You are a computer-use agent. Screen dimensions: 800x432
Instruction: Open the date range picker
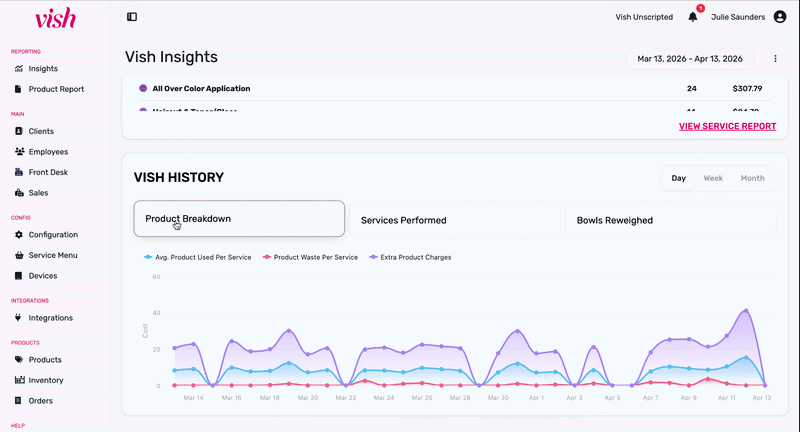[x=691, y=59]
